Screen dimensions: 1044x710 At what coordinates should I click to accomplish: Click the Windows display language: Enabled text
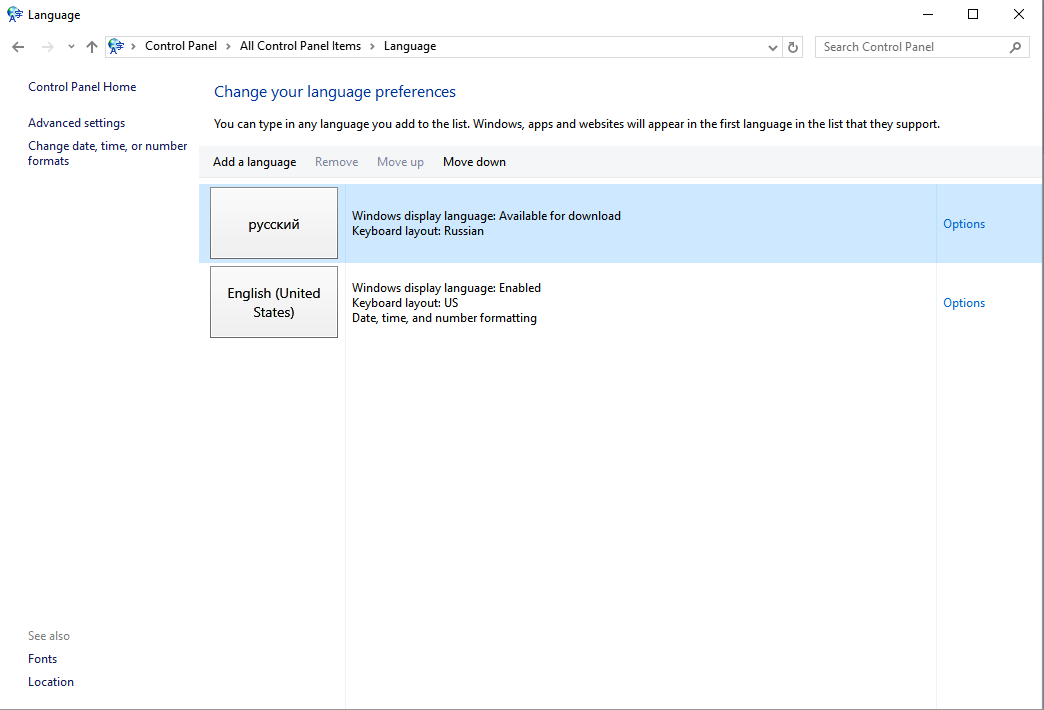446,288
